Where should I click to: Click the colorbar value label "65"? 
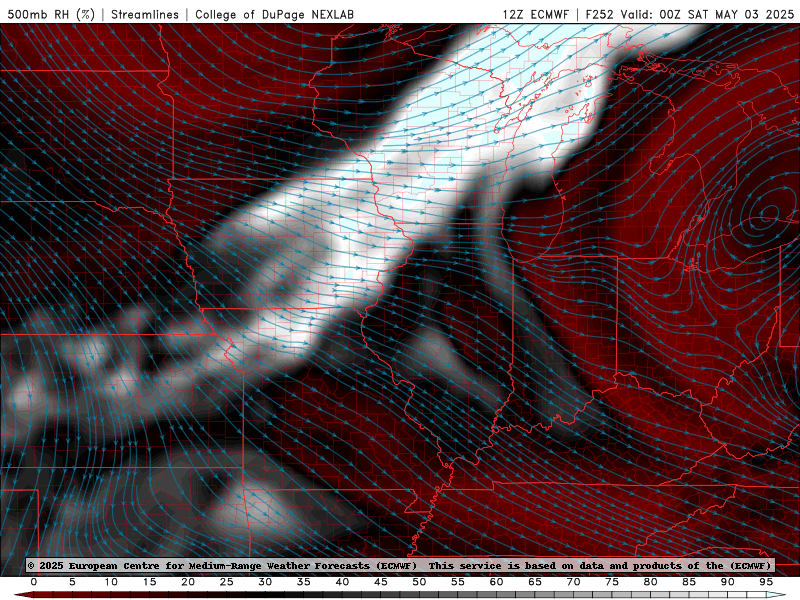(x=535, y=582)
